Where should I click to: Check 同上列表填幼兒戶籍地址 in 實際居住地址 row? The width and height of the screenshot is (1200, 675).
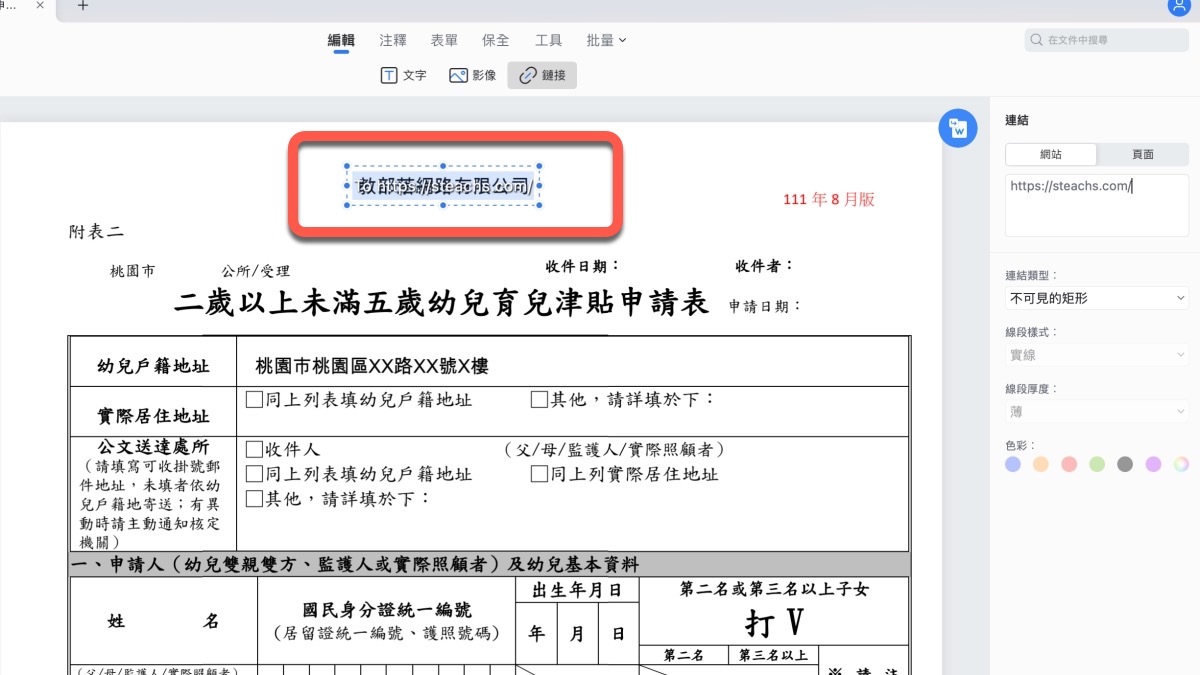coord(254,400)
